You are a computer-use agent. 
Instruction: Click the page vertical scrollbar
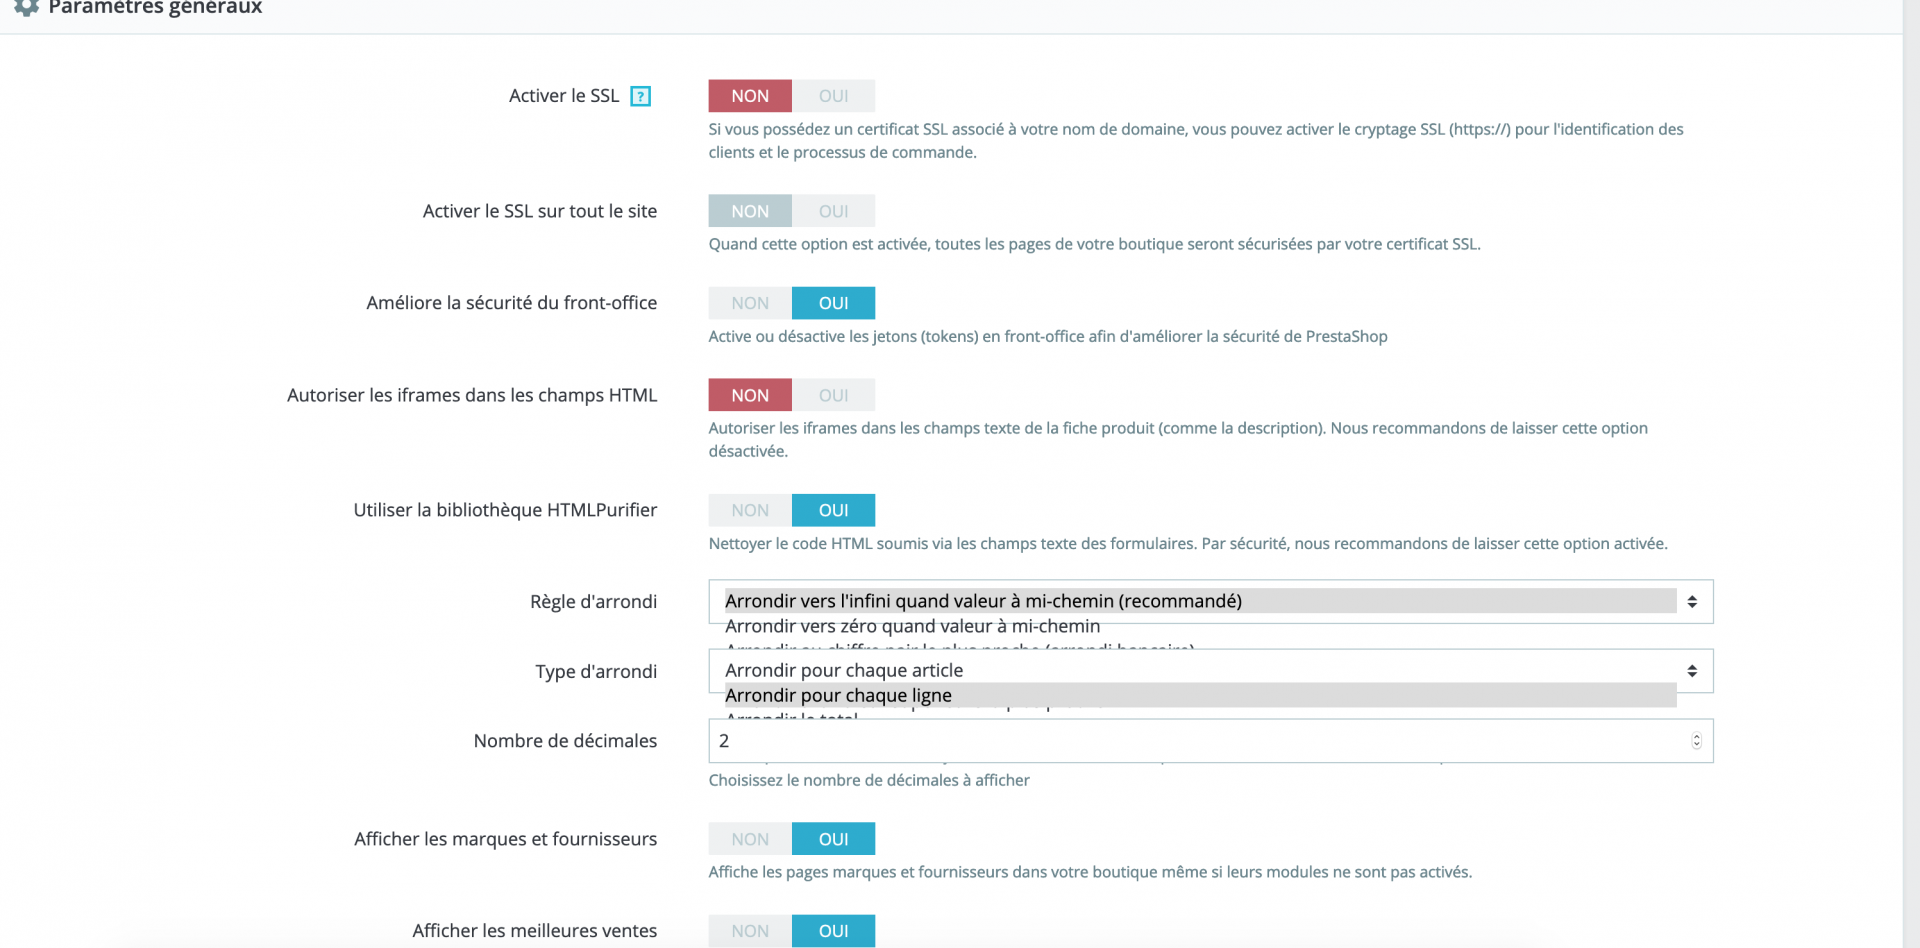[1911, 474]
